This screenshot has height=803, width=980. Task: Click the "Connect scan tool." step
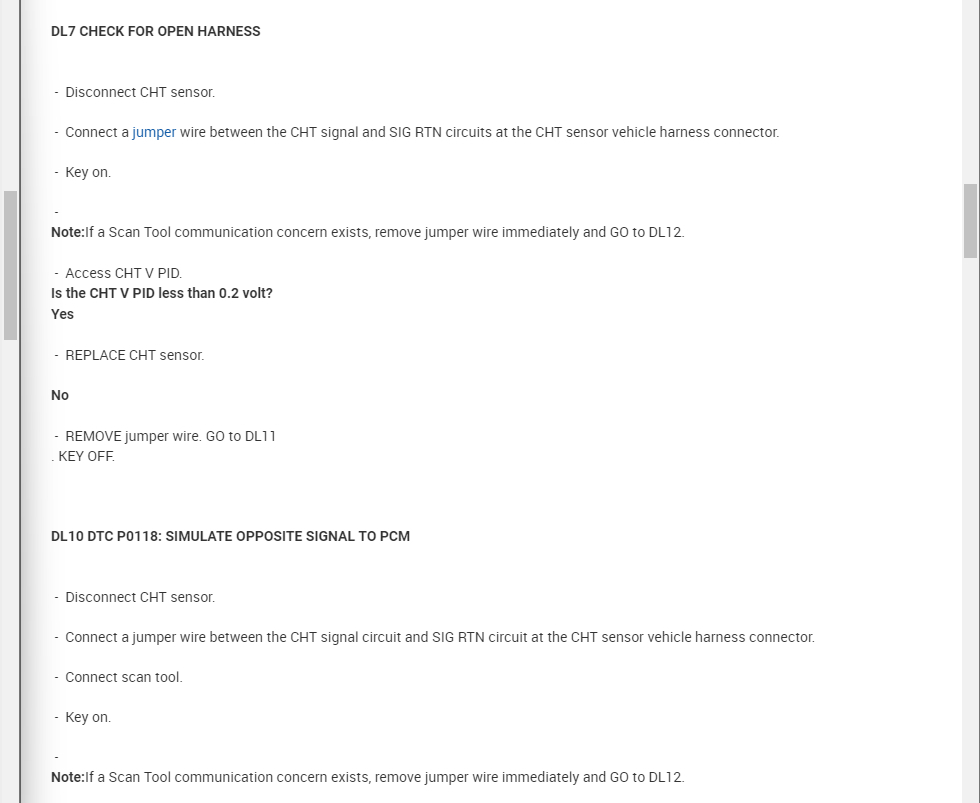click(123, 677)
